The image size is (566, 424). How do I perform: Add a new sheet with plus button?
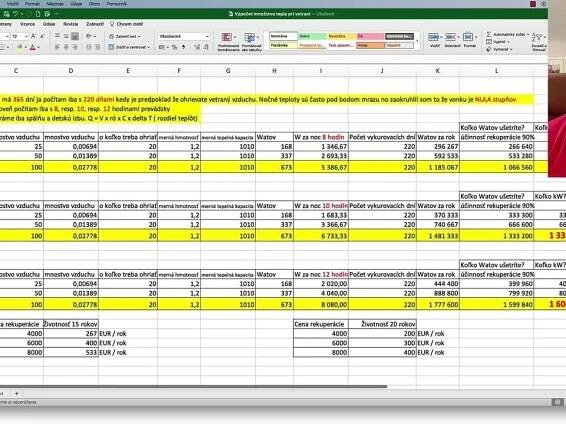point(16,394)
